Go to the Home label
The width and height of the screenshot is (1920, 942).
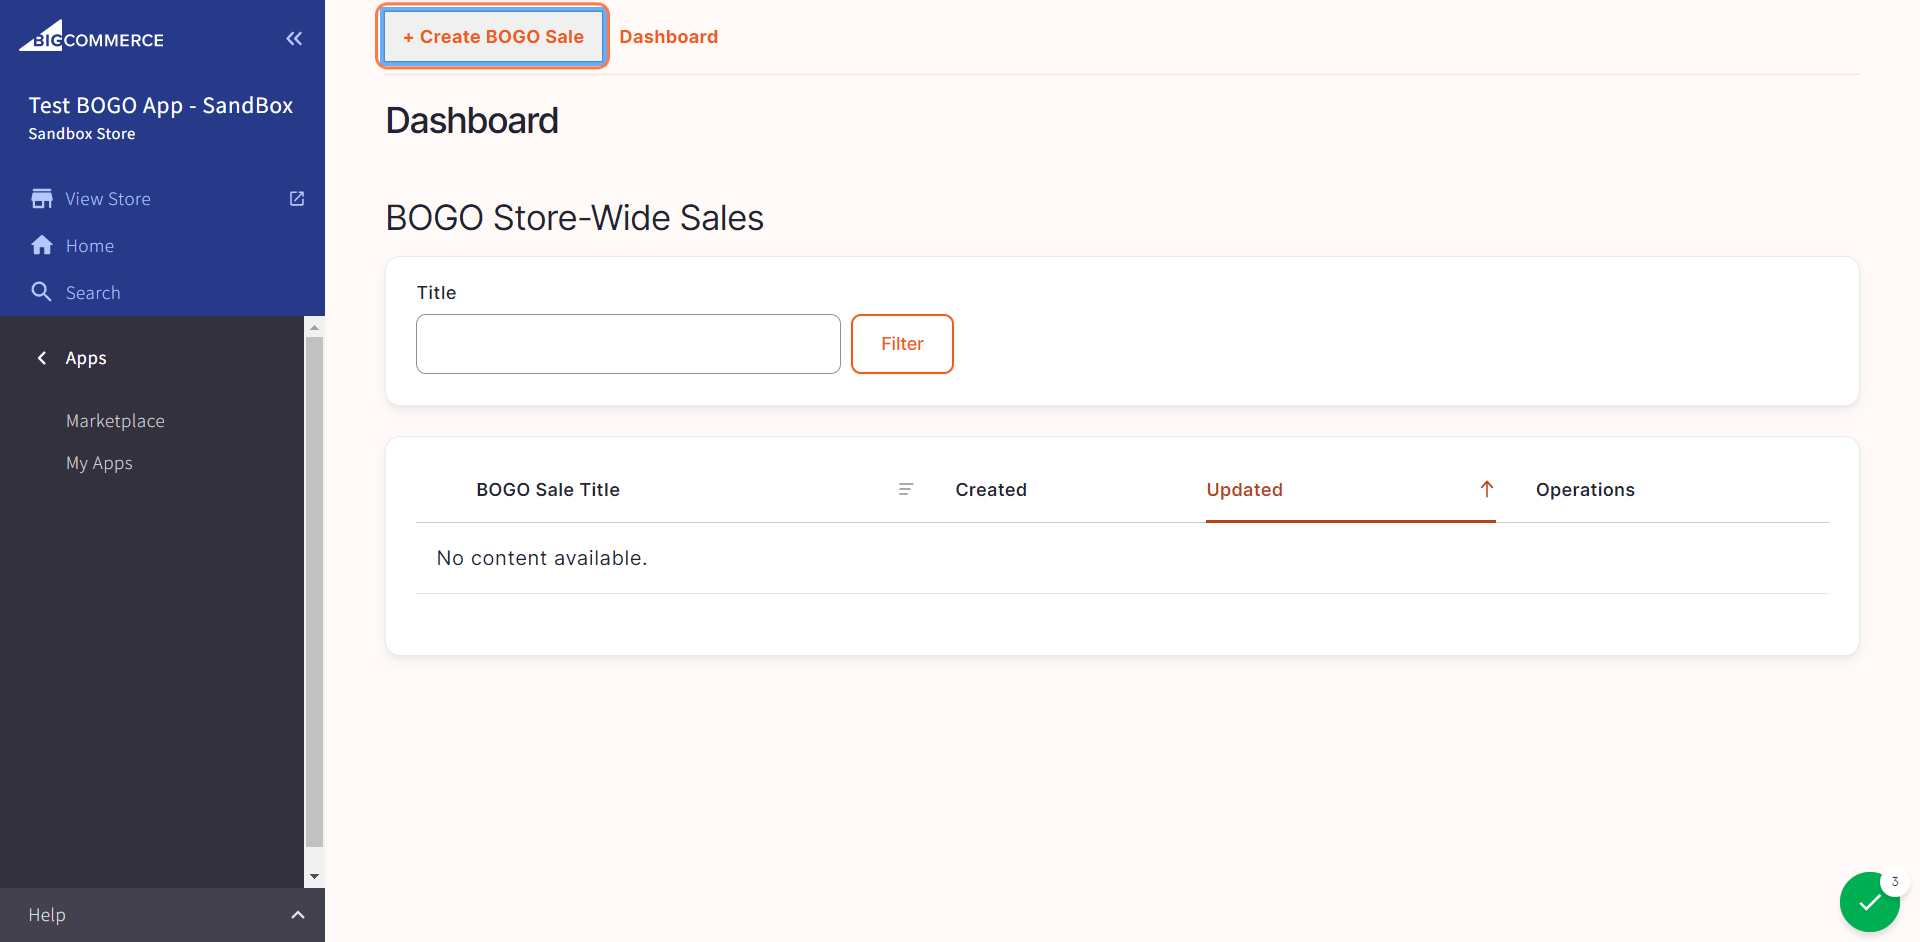coord(90,246)
